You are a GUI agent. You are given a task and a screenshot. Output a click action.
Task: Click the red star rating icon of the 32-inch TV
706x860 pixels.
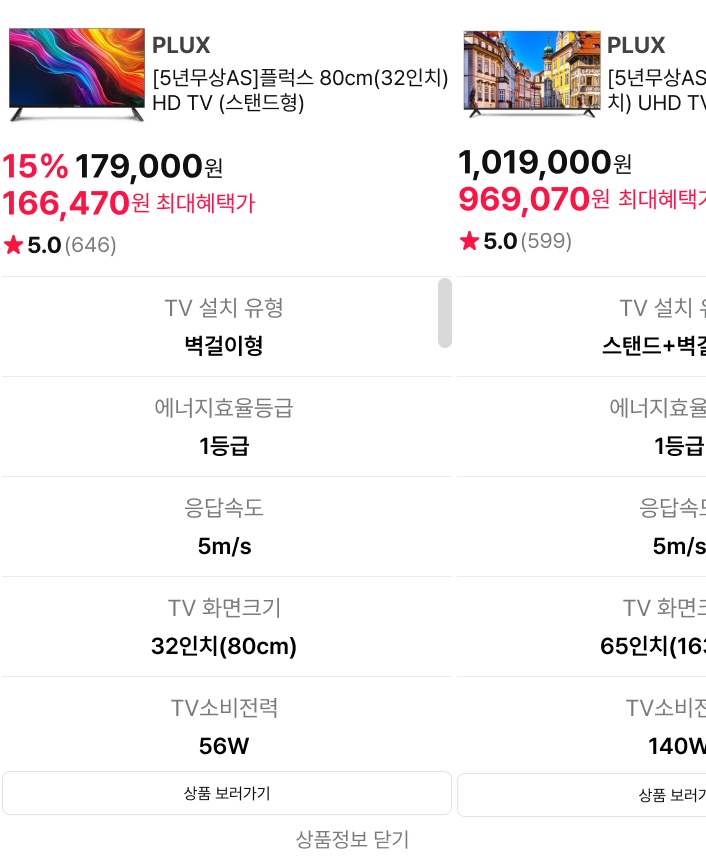[x=13, y=245]
